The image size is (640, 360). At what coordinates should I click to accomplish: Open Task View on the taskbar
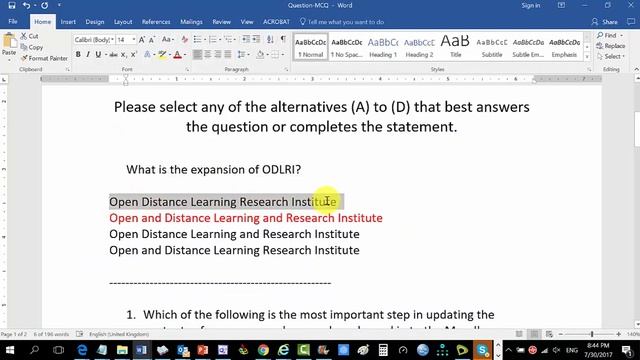(x=58, y=350)
